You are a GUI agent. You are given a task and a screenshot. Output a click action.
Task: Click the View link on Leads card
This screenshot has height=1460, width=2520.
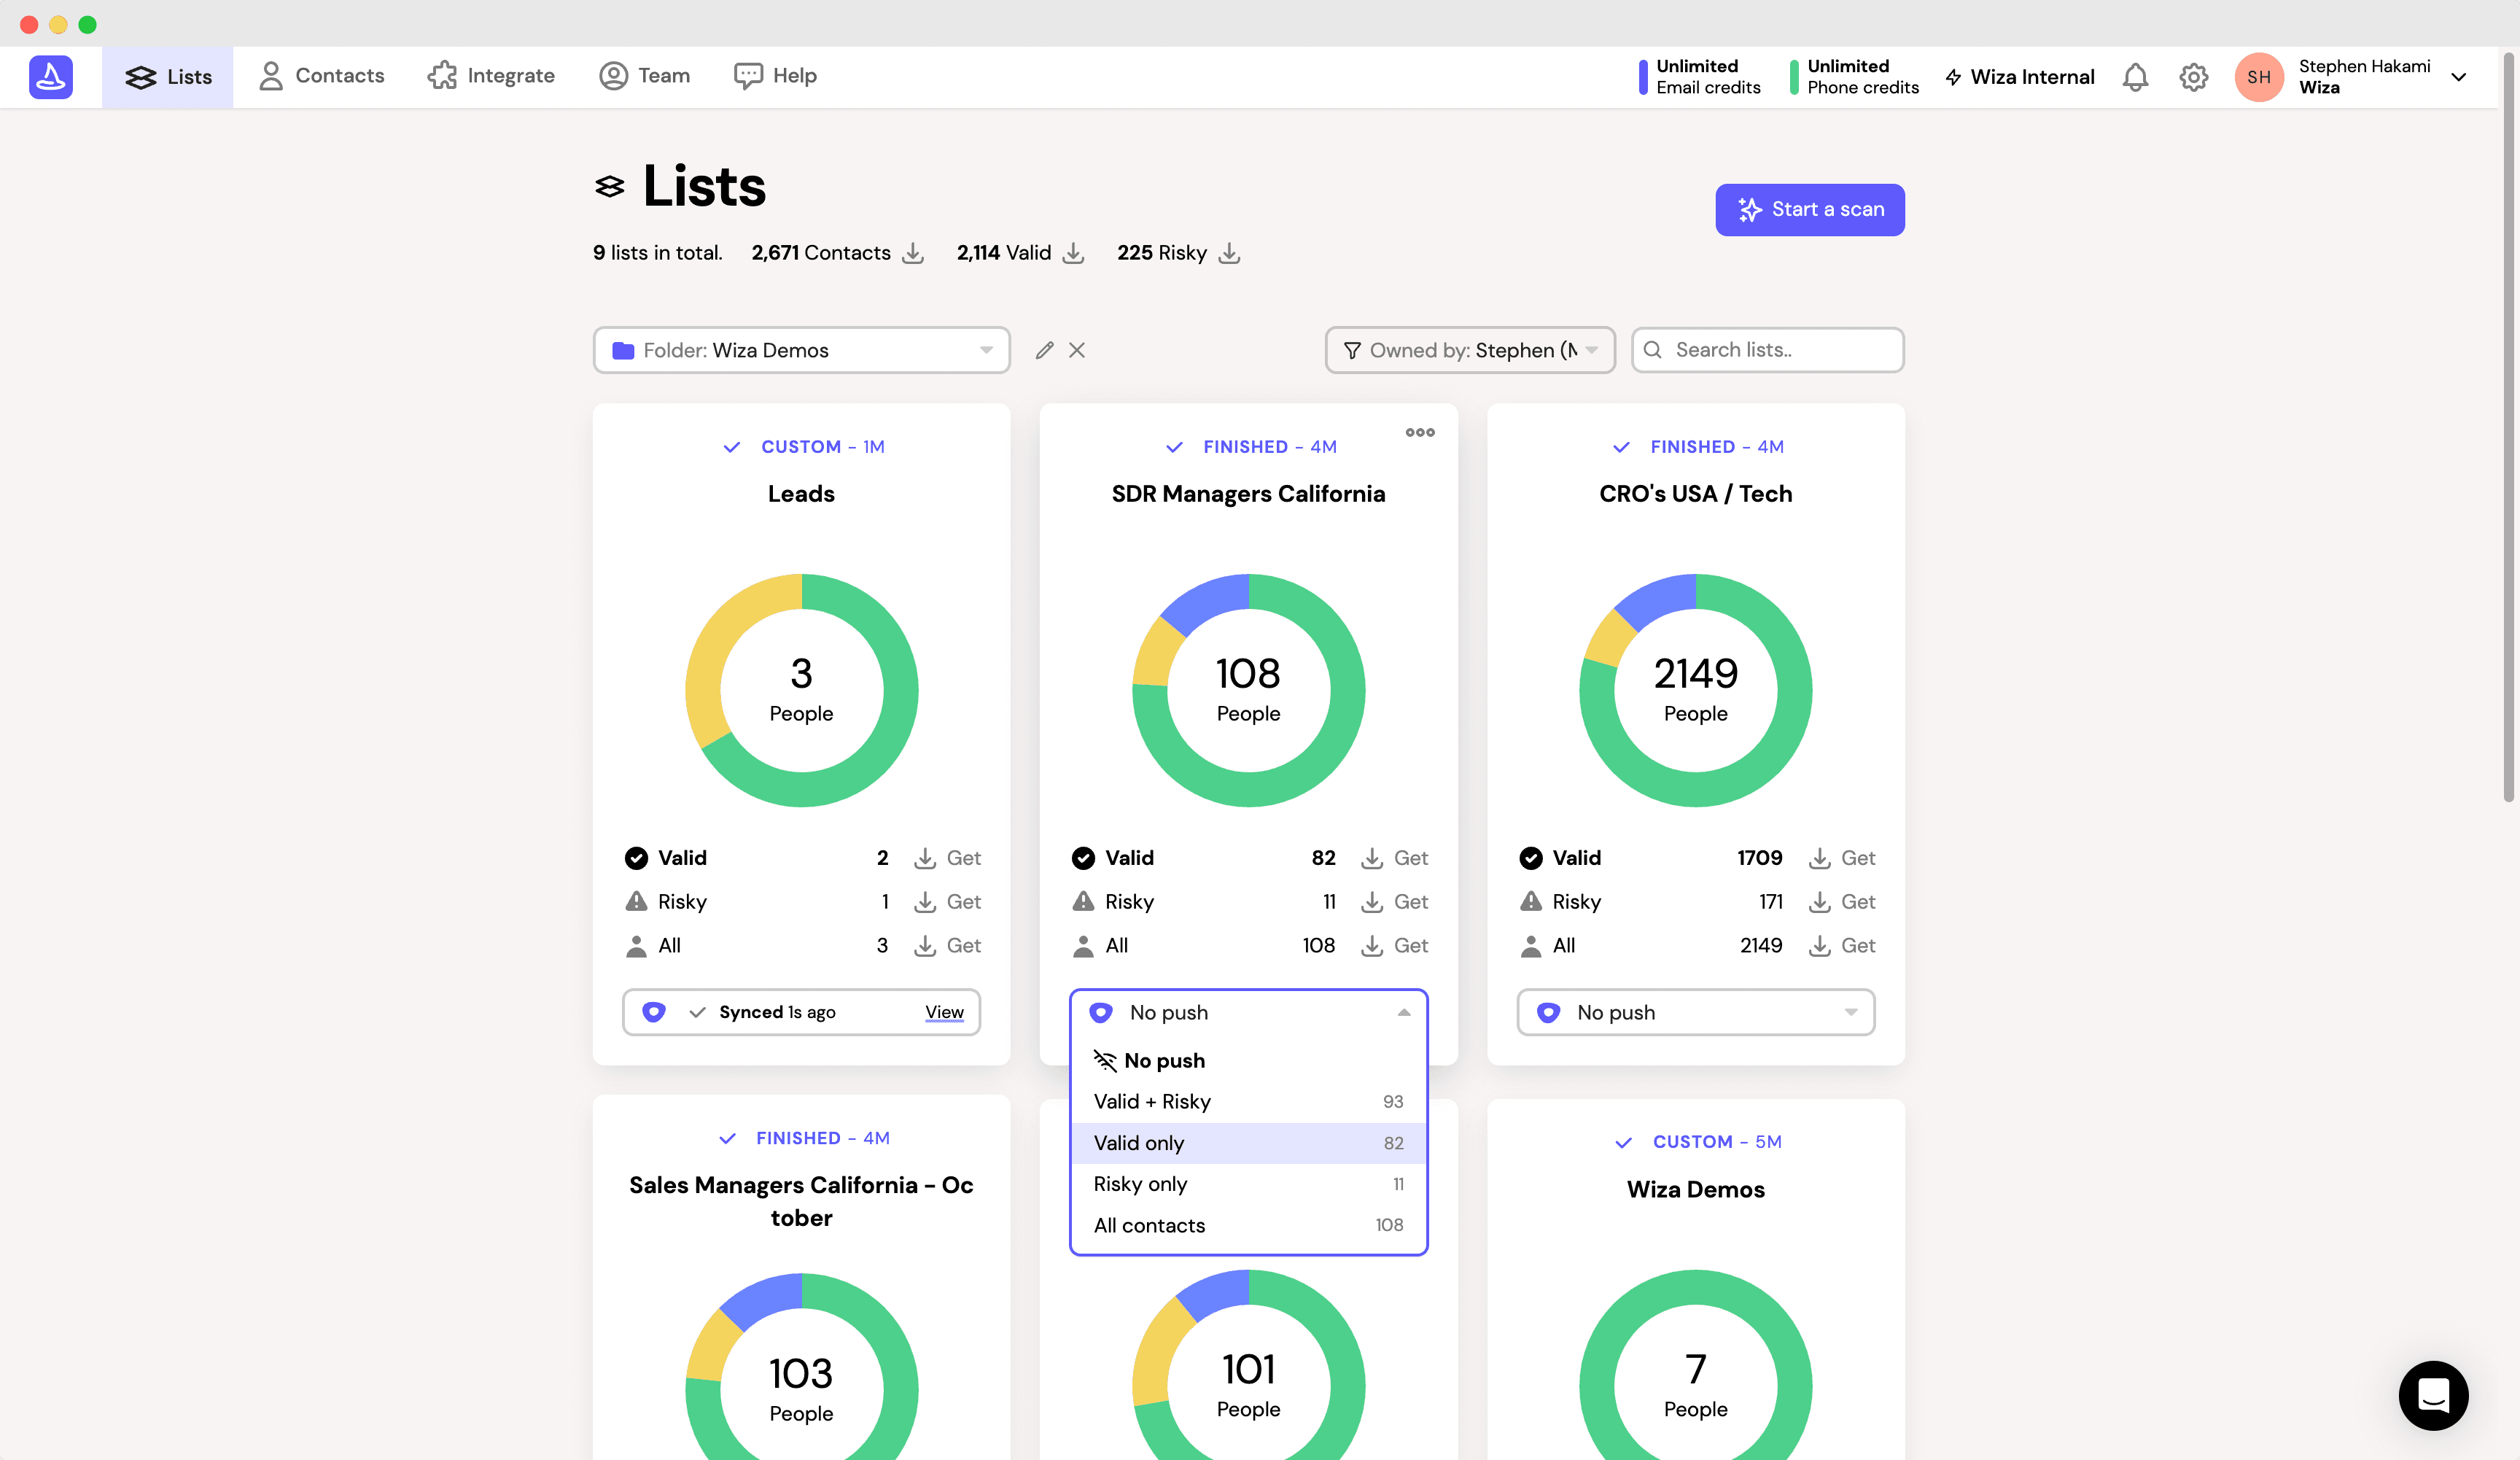click(944, 1012)
